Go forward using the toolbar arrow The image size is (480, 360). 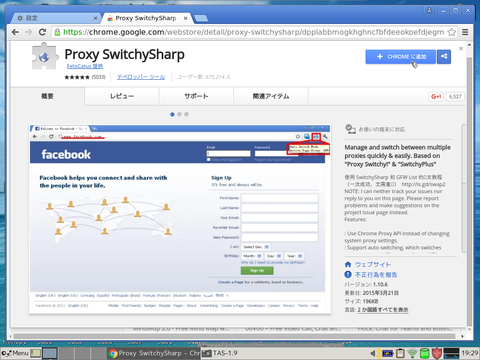point(29,32)
